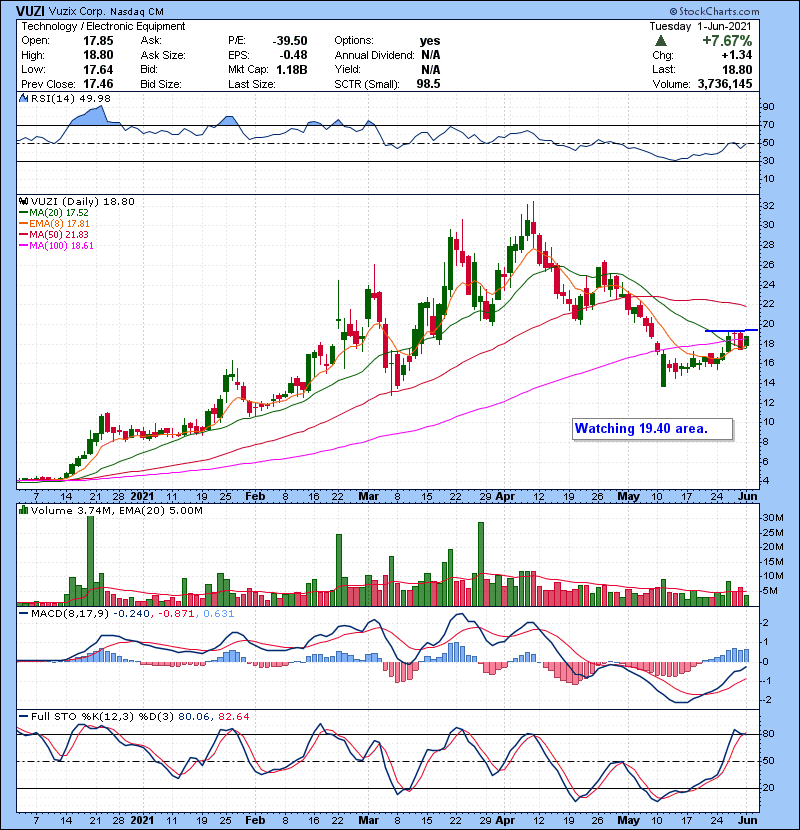Click the green up-triangle change indicator
This screenshot has width=800, height=830.
pyautogui.click(x=660, y=40)
